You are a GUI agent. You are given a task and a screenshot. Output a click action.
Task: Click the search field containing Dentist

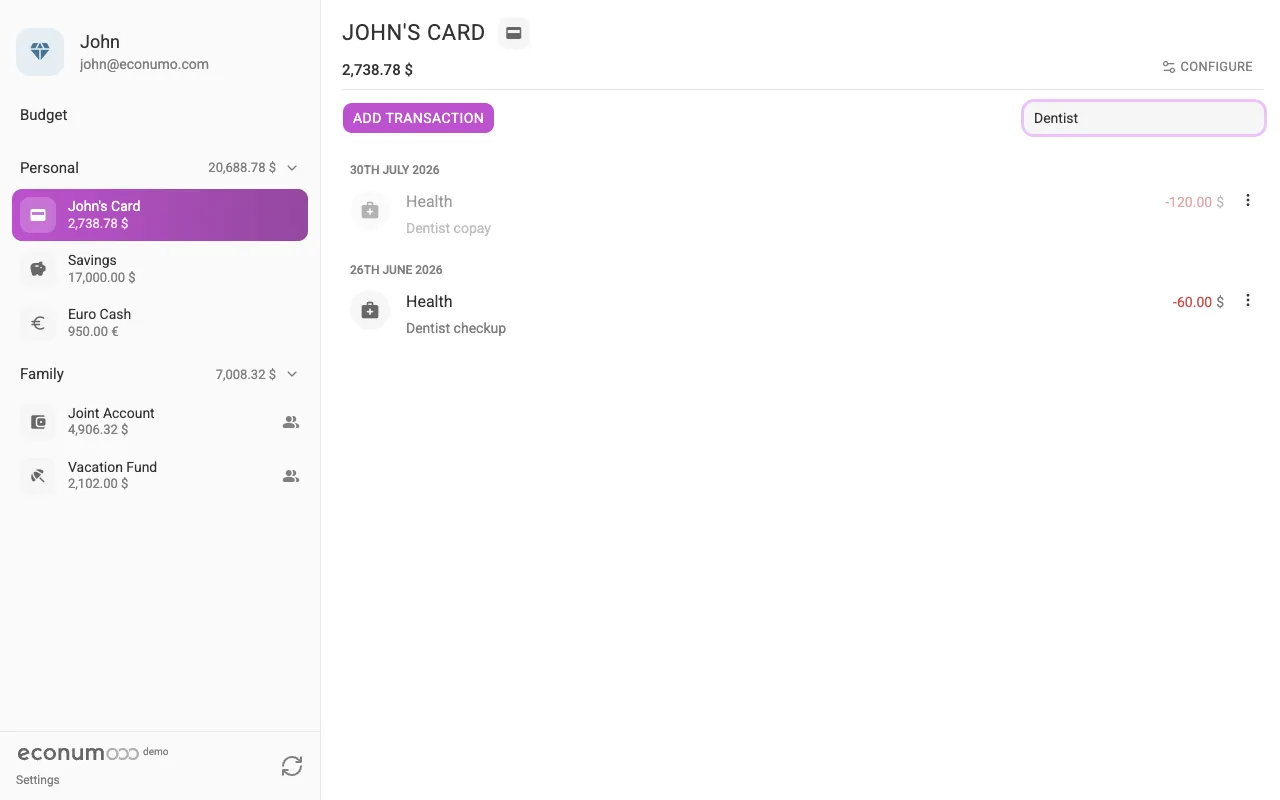(1143, 118)
